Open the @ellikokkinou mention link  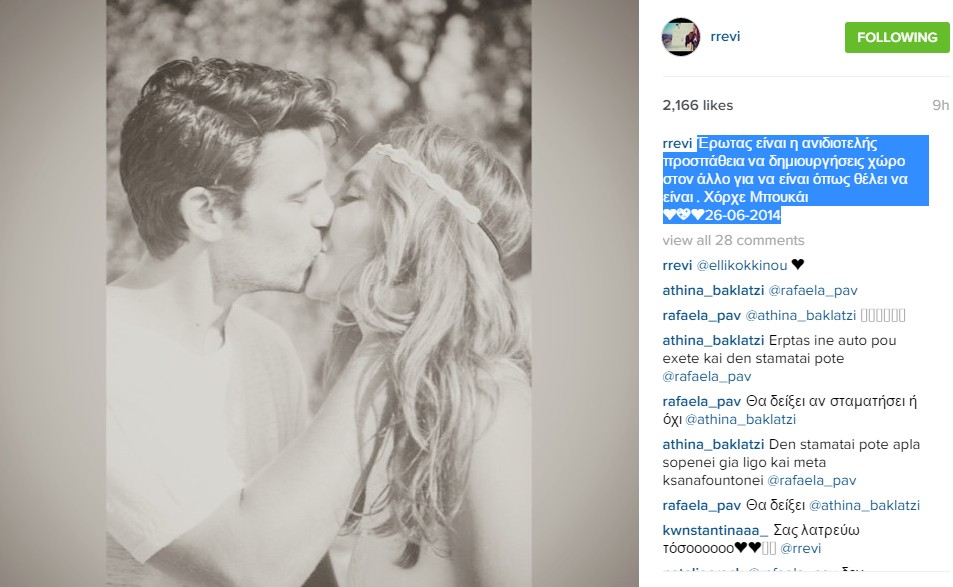coord(741,265)
